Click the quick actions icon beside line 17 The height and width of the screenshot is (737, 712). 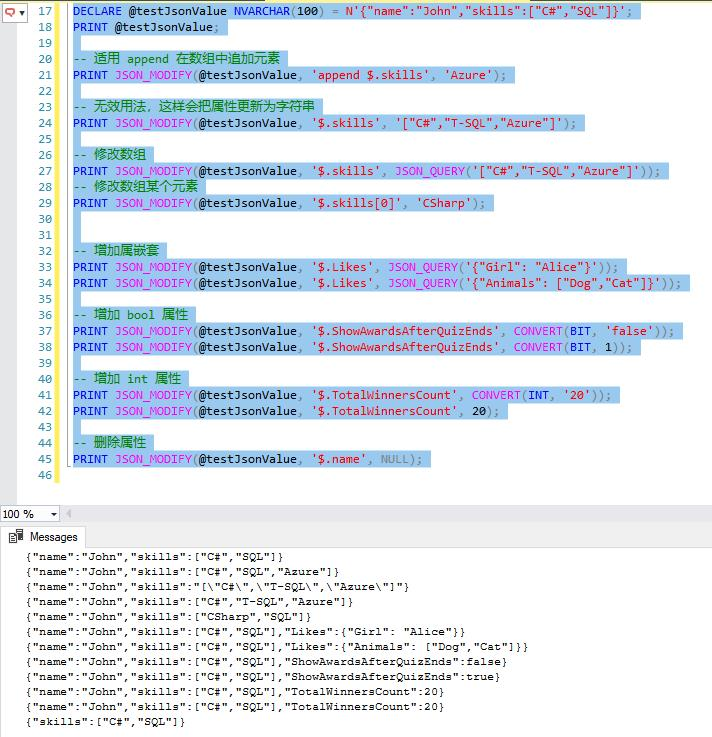[x=8, y=10]
